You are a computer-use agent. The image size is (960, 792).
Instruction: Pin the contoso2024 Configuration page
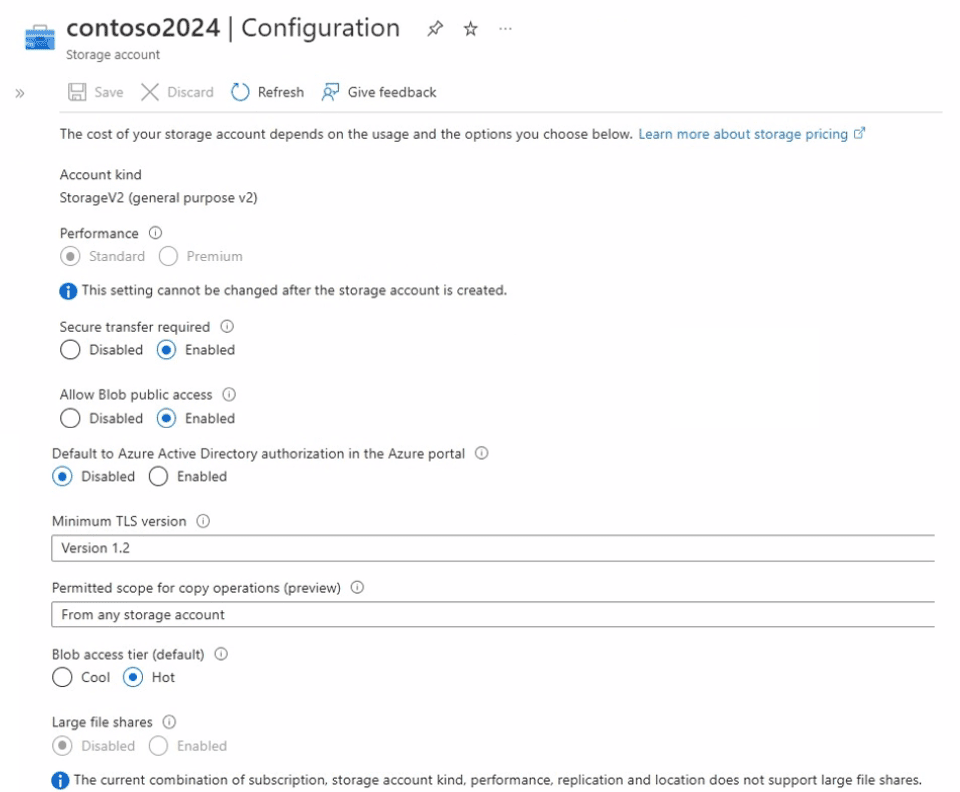click(435, 29)
